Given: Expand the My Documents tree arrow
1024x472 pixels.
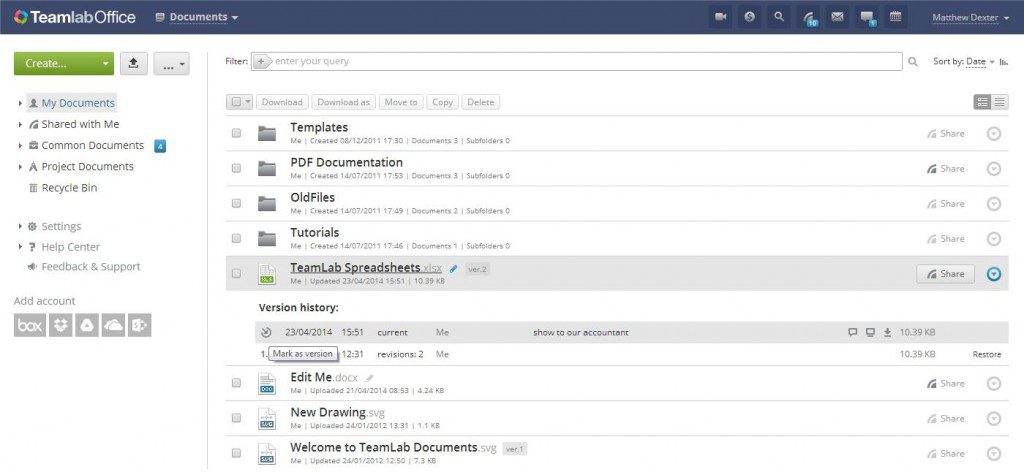Looking at the screenshot, I should (x=21, y=103).
